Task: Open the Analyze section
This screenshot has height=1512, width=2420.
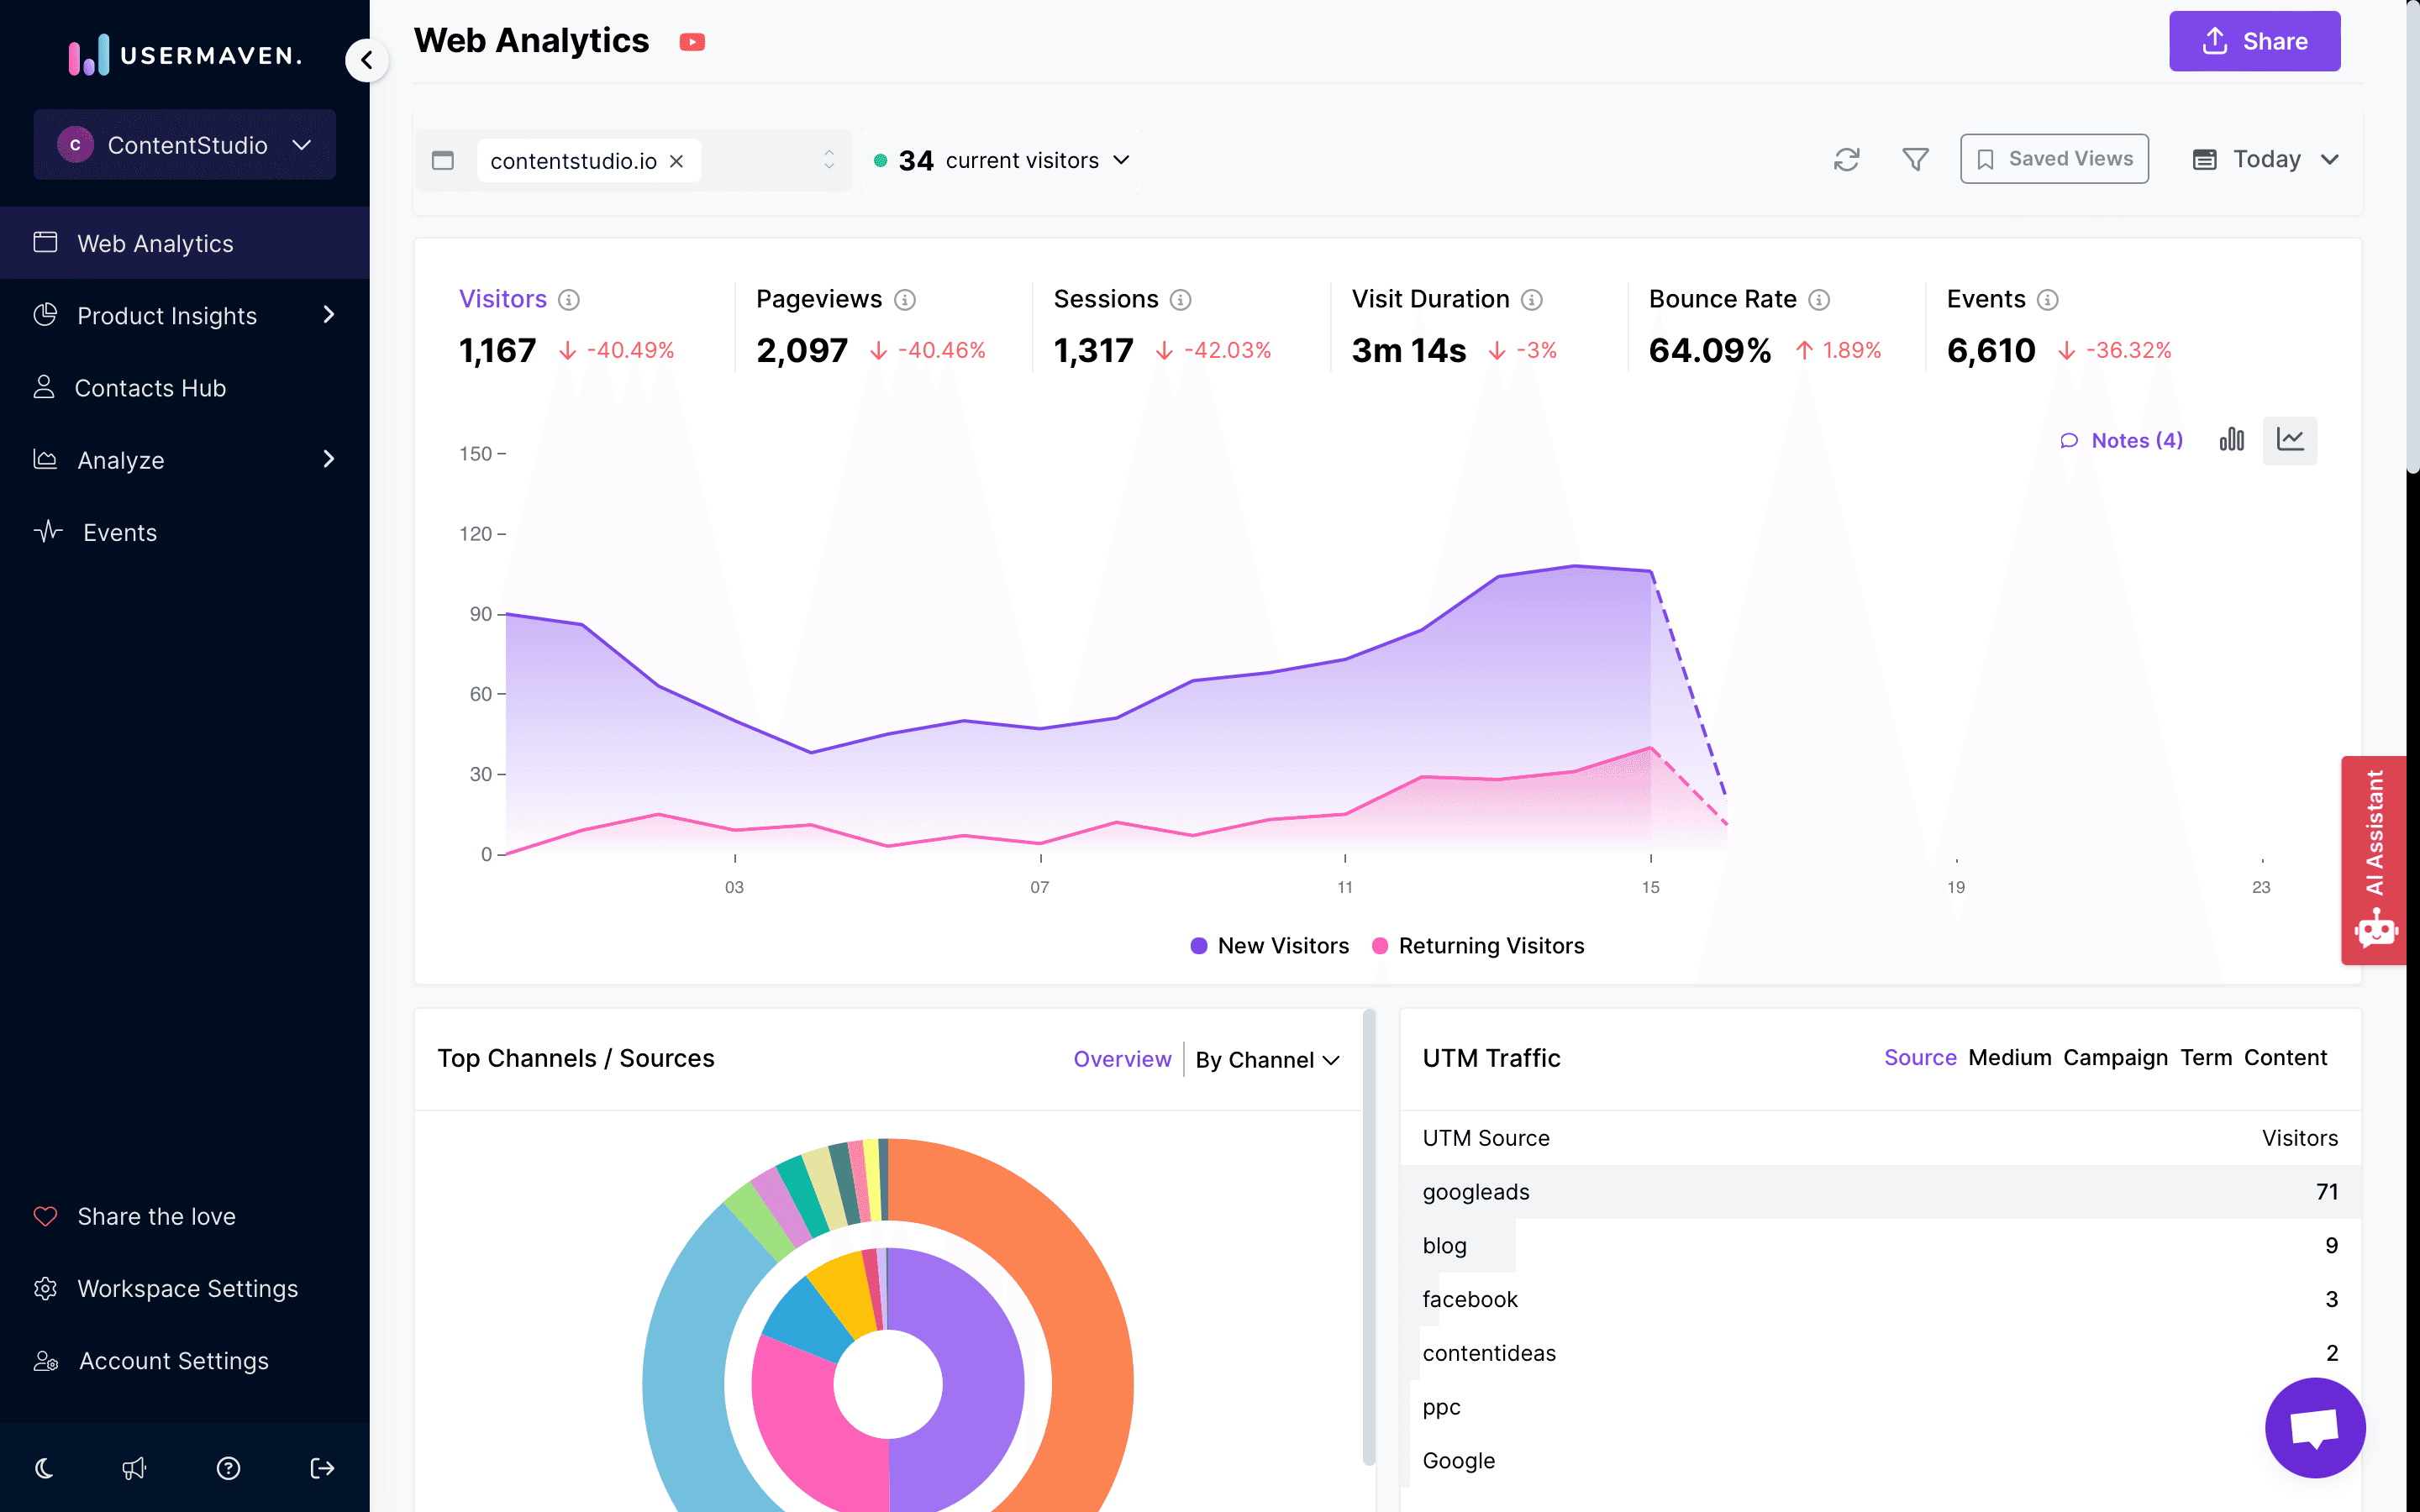Action: click(183, 459)
